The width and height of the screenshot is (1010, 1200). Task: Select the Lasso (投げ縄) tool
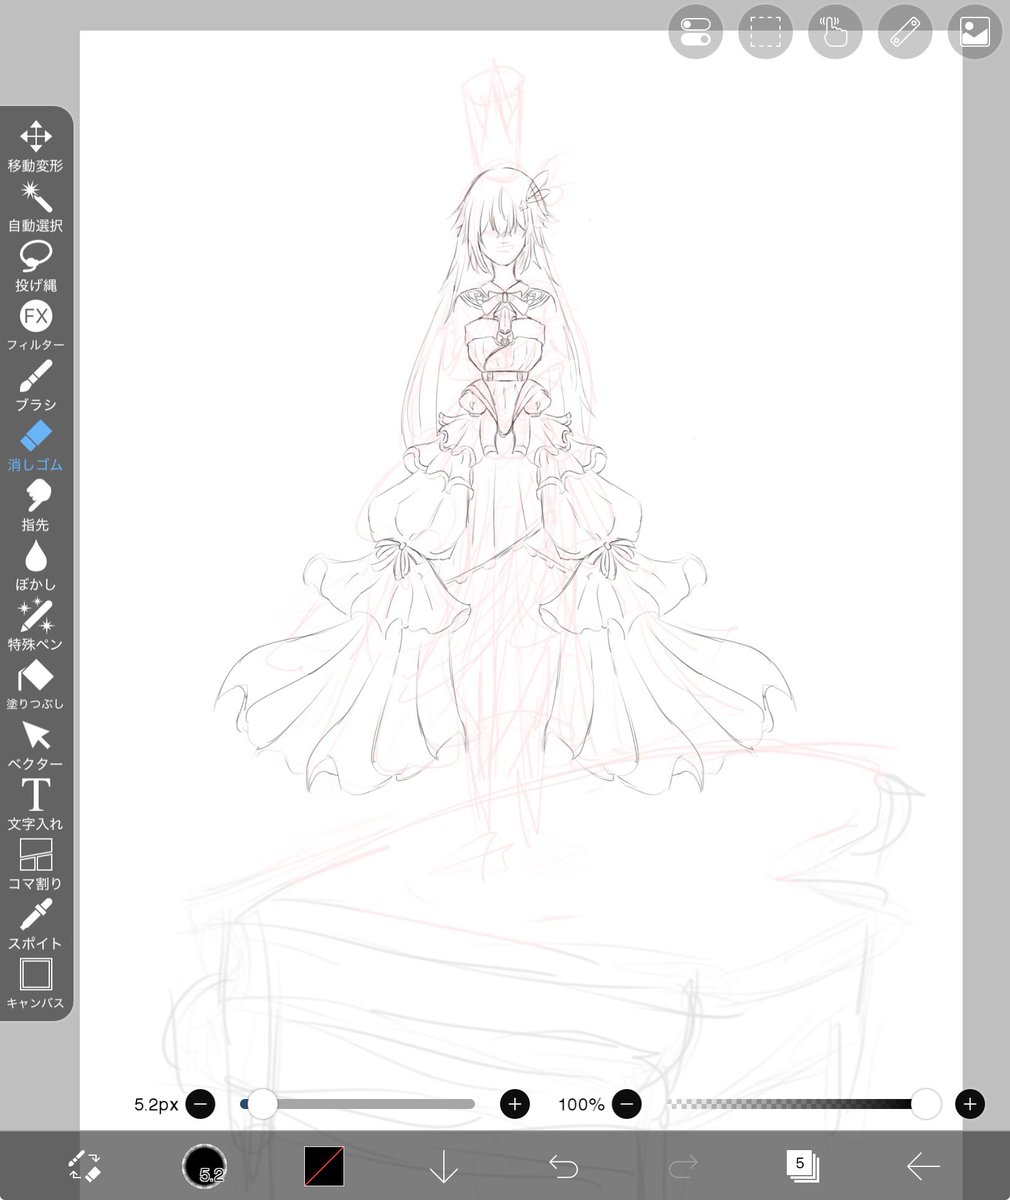(36, 266)
